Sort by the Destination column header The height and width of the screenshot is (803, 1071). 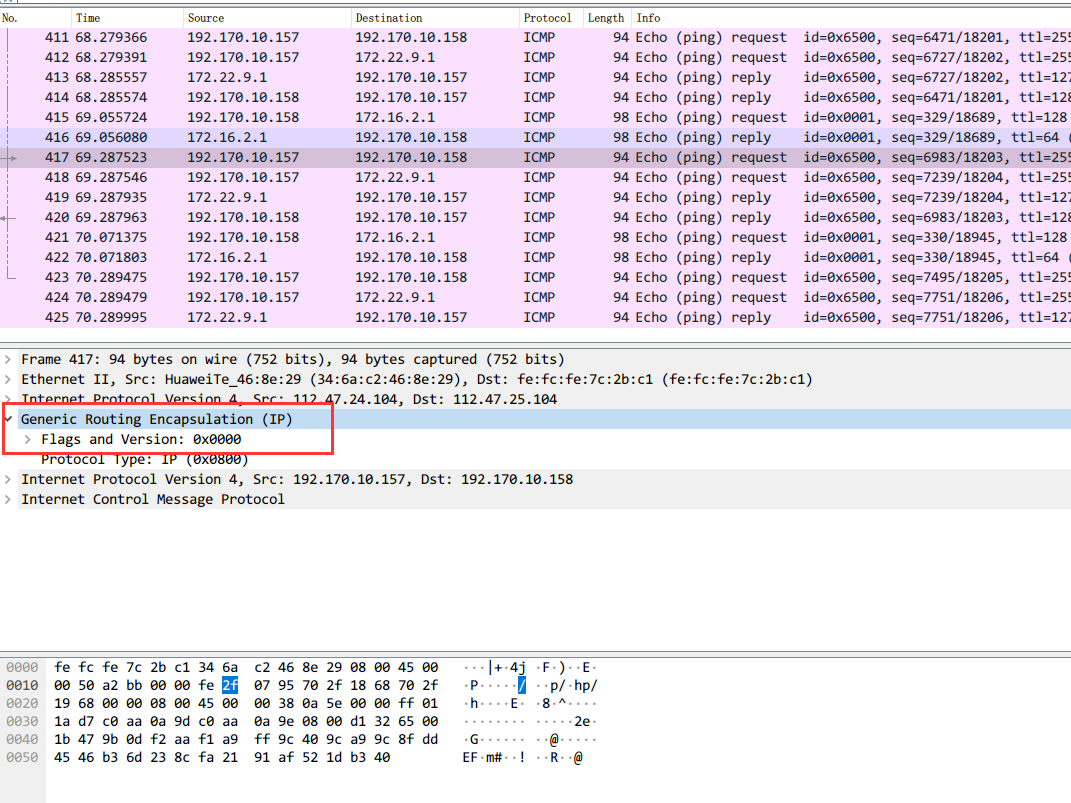tap(435, 18)
